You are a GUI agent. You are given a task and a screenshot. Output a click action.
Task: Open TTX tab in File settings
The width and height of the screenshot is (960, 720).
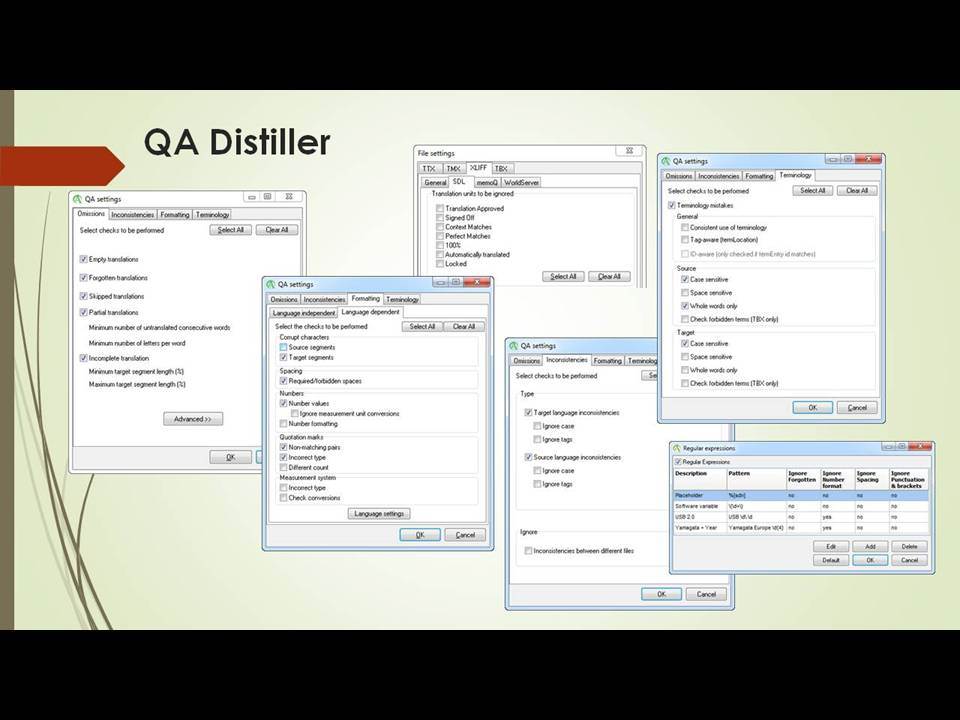tap(429, 168)
